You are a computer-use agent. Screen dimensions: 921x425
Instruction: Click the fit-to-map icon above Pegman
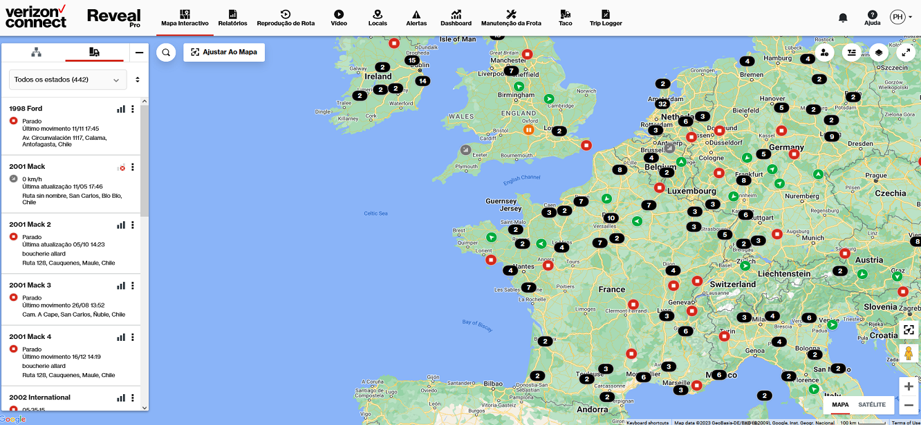pyautogui.click(x=909, y=330)
